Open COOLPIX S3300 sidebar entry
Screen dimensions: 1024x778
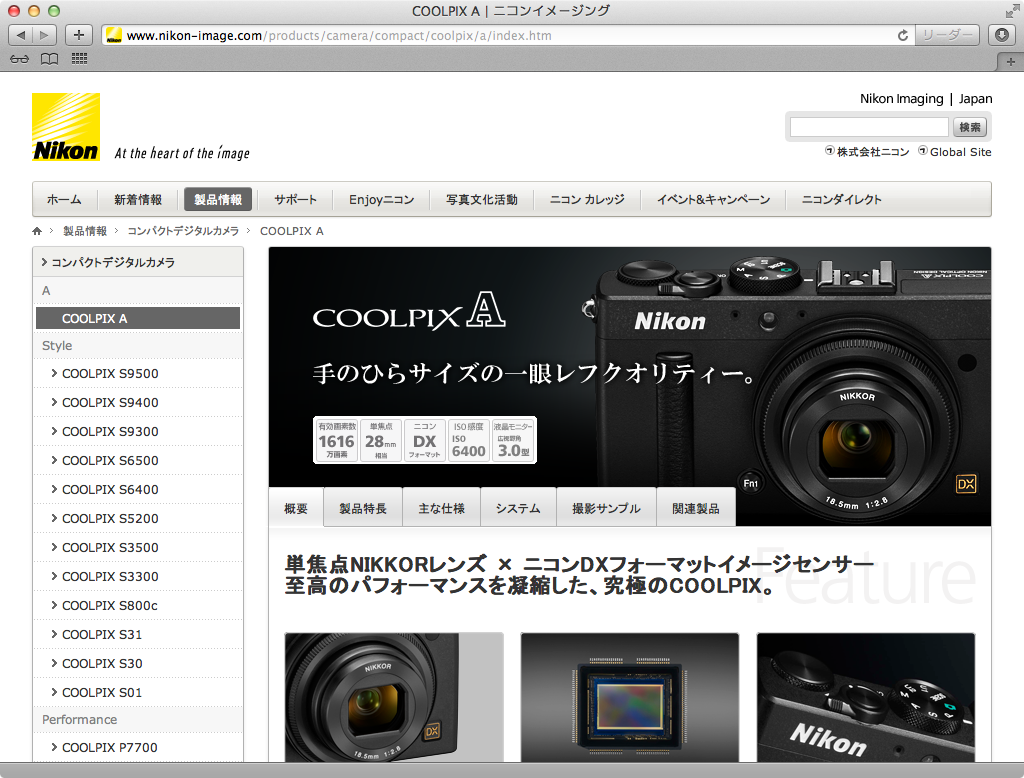pyautogui.click(x=138, y=576)
